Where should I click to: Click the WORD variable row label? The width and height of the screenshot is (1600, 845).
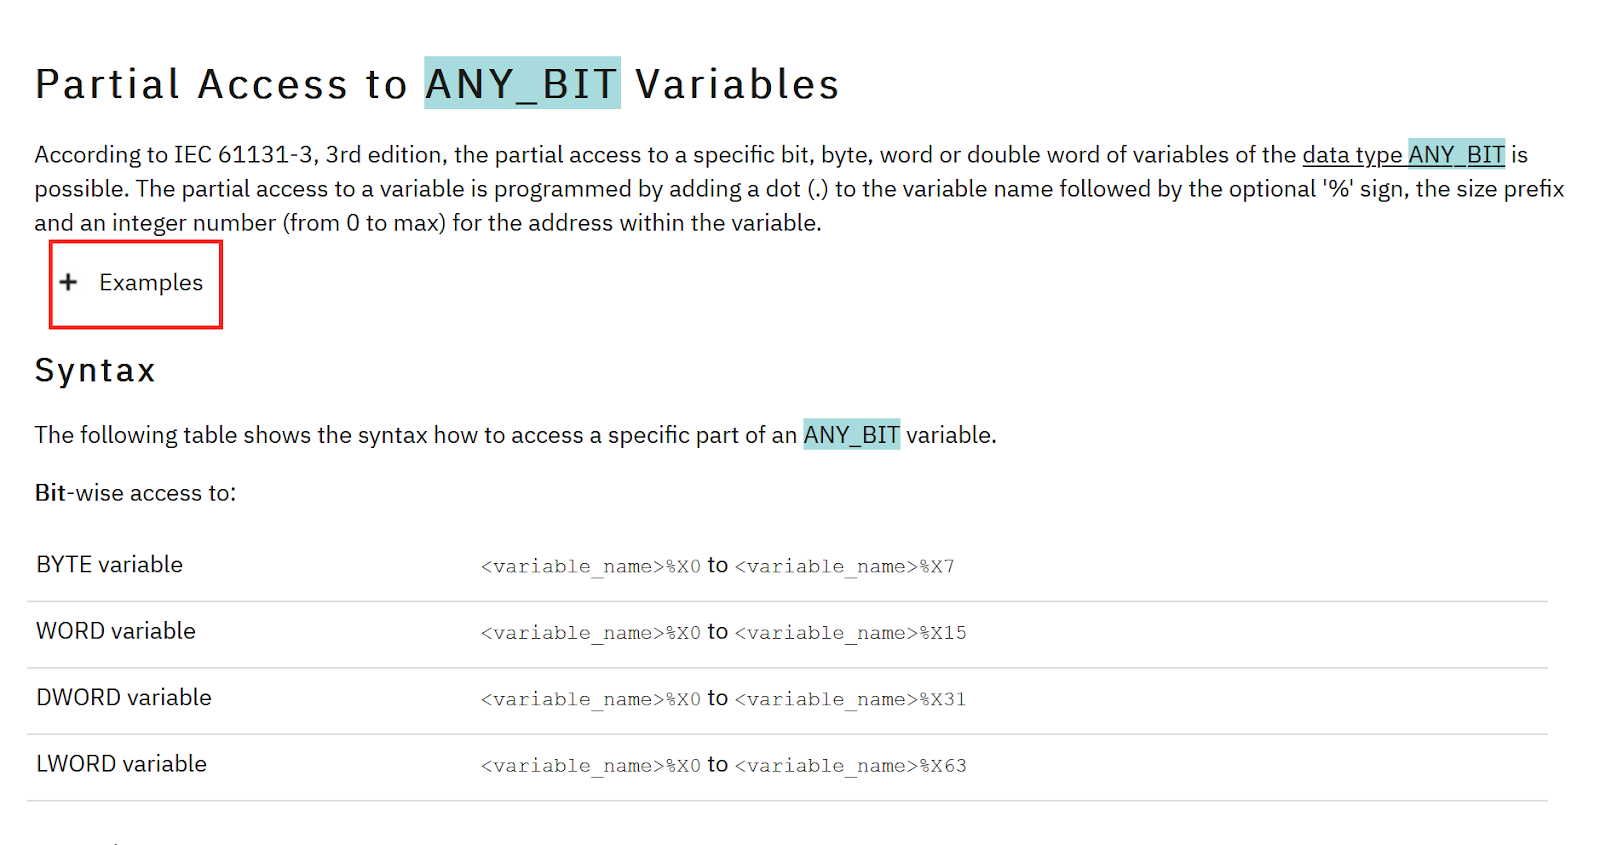point(116,631)
